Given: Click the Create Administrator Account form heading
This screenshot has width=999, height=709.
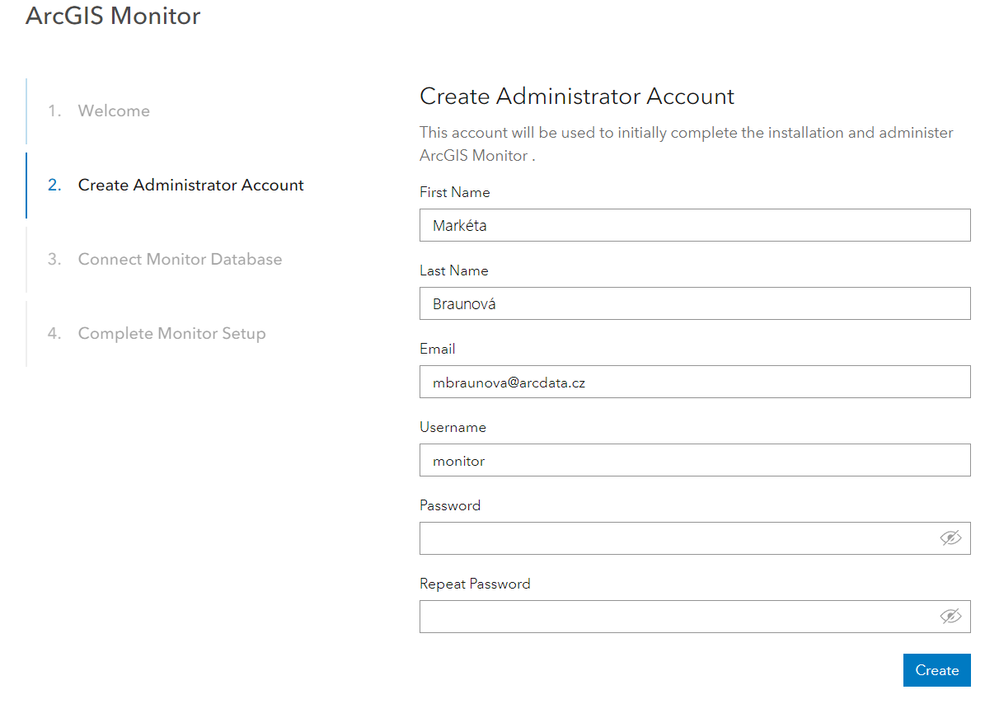Looking at the screenshot, I should tap(577, 96).
